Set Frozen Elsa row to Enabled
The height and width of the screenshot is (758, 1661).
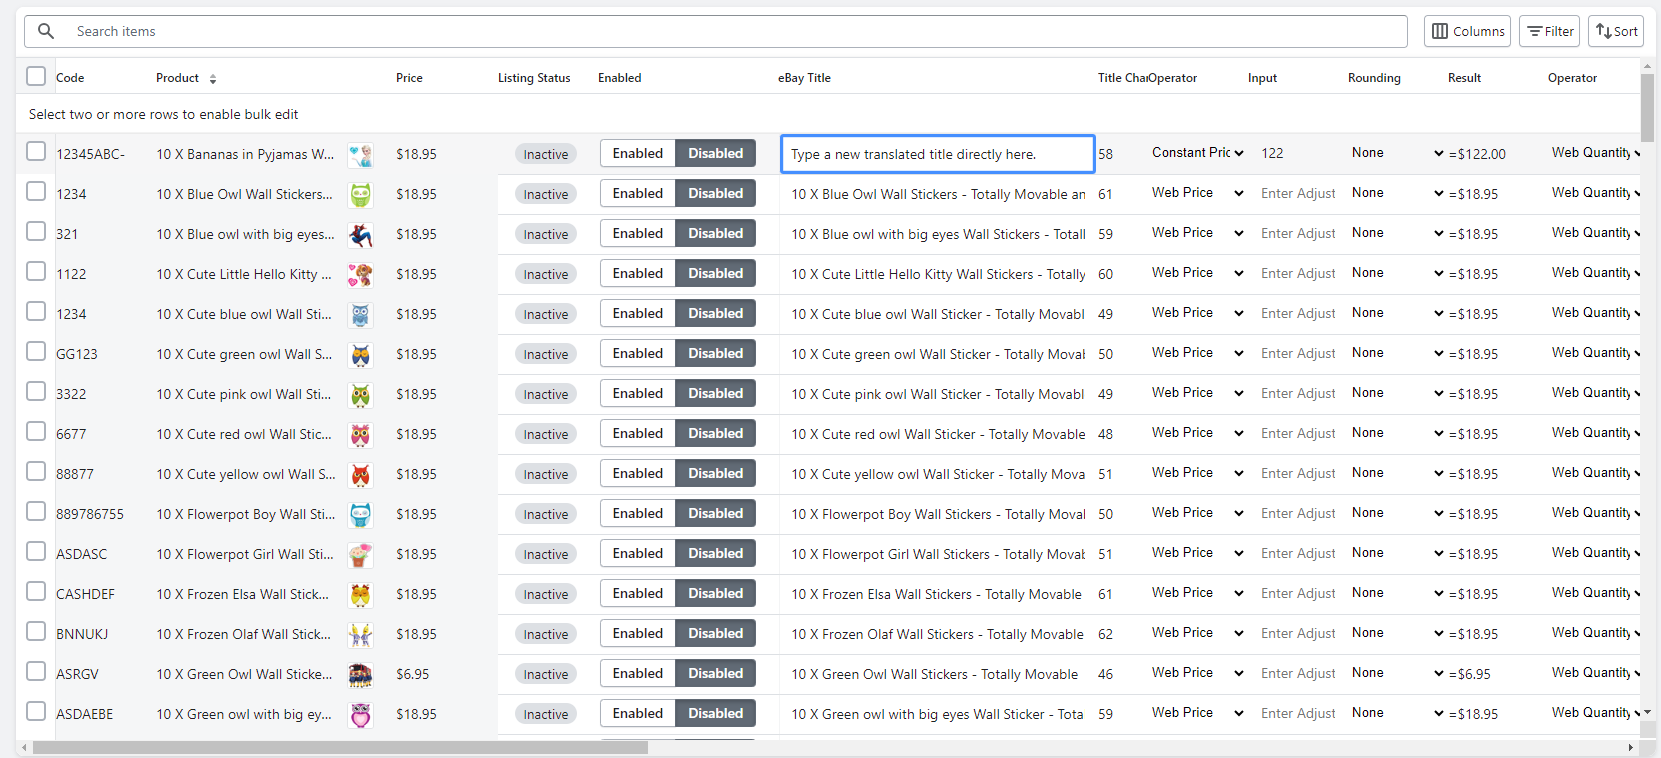pyautogui.click(x=638, y=593)
